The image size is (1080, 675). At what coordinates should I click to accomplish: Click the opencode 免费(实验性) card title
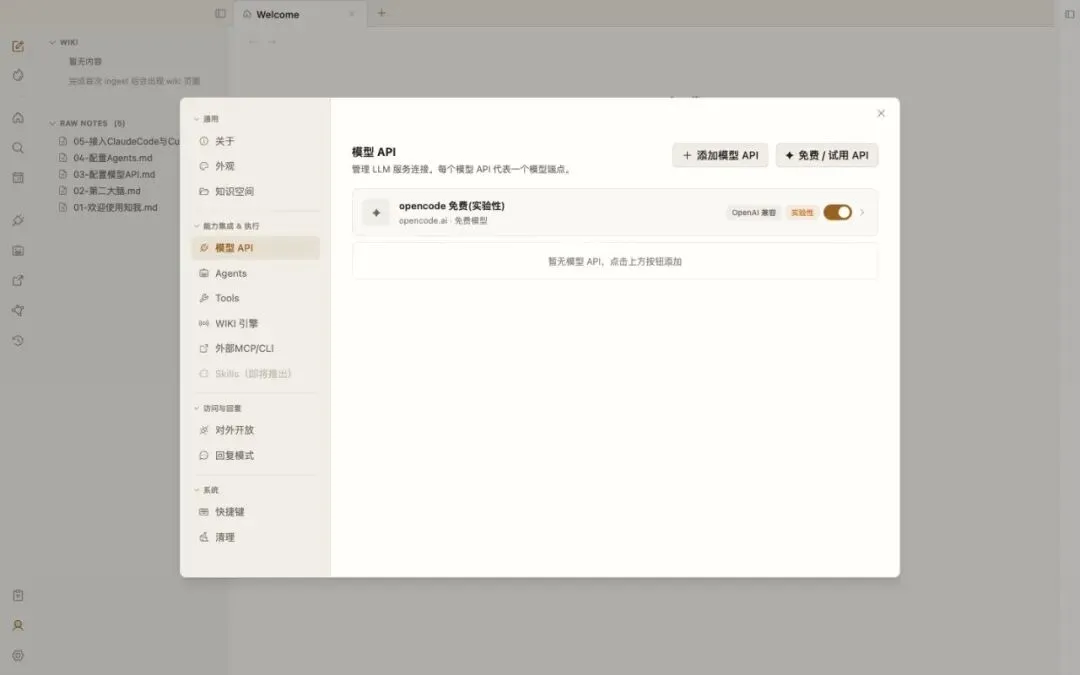(452, 206)
